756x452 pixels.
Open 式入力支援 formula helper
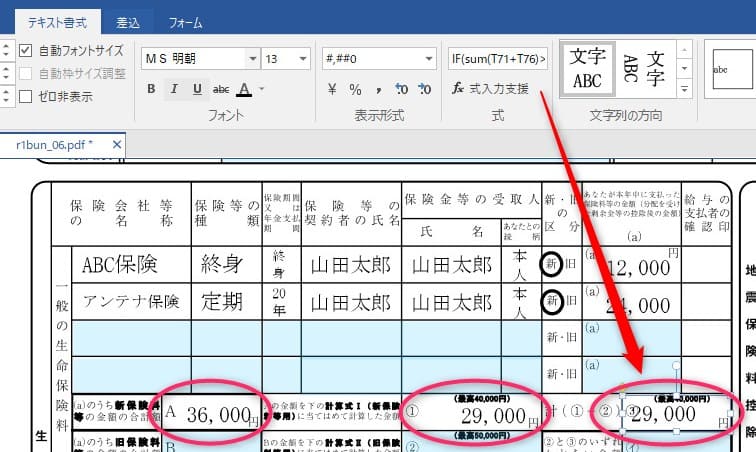pos(490,89)
